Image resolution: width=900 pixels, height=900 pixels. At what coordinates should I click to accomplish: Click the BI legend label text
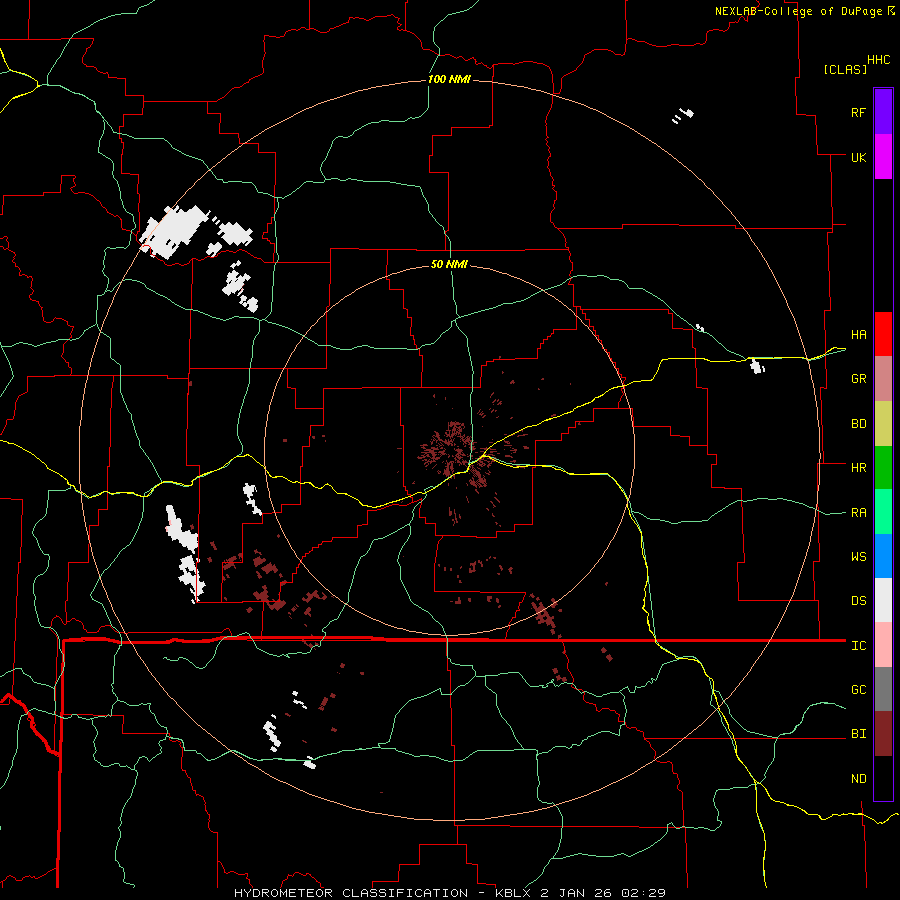point(858,734)
